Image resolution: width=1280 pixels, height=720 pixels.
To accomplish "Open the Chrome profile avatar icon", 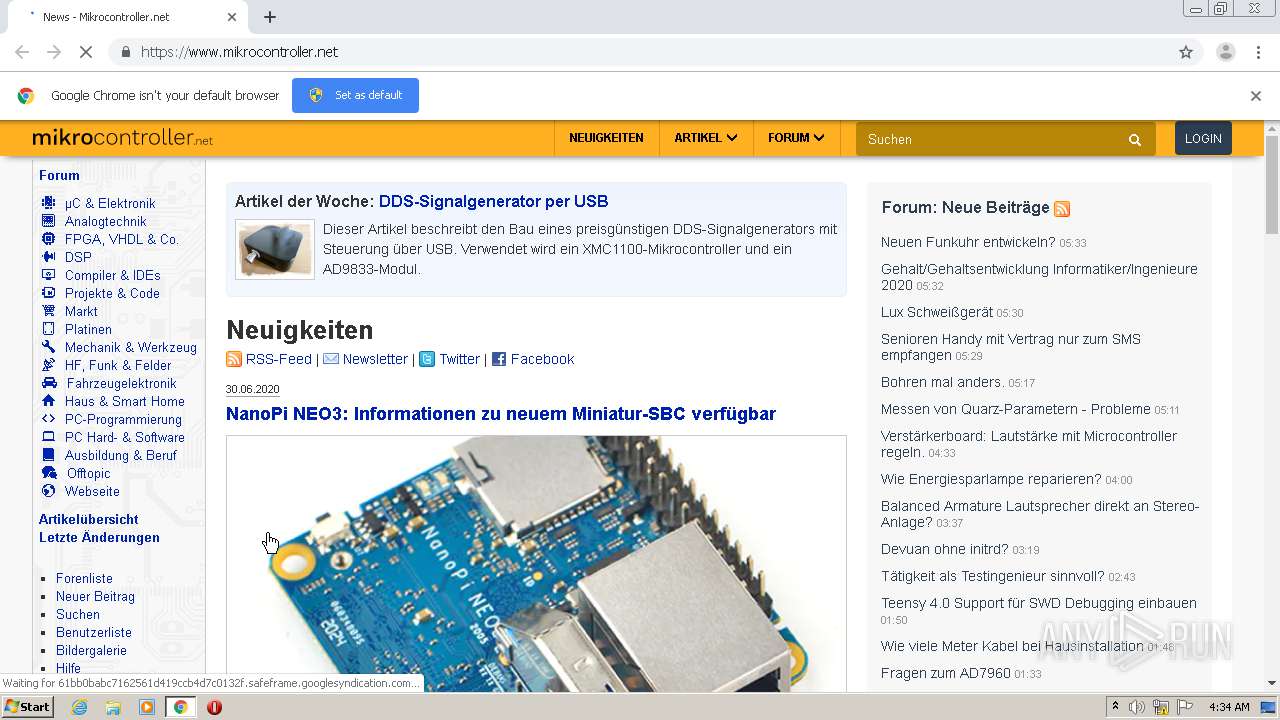I will [x=1226, y=52].
